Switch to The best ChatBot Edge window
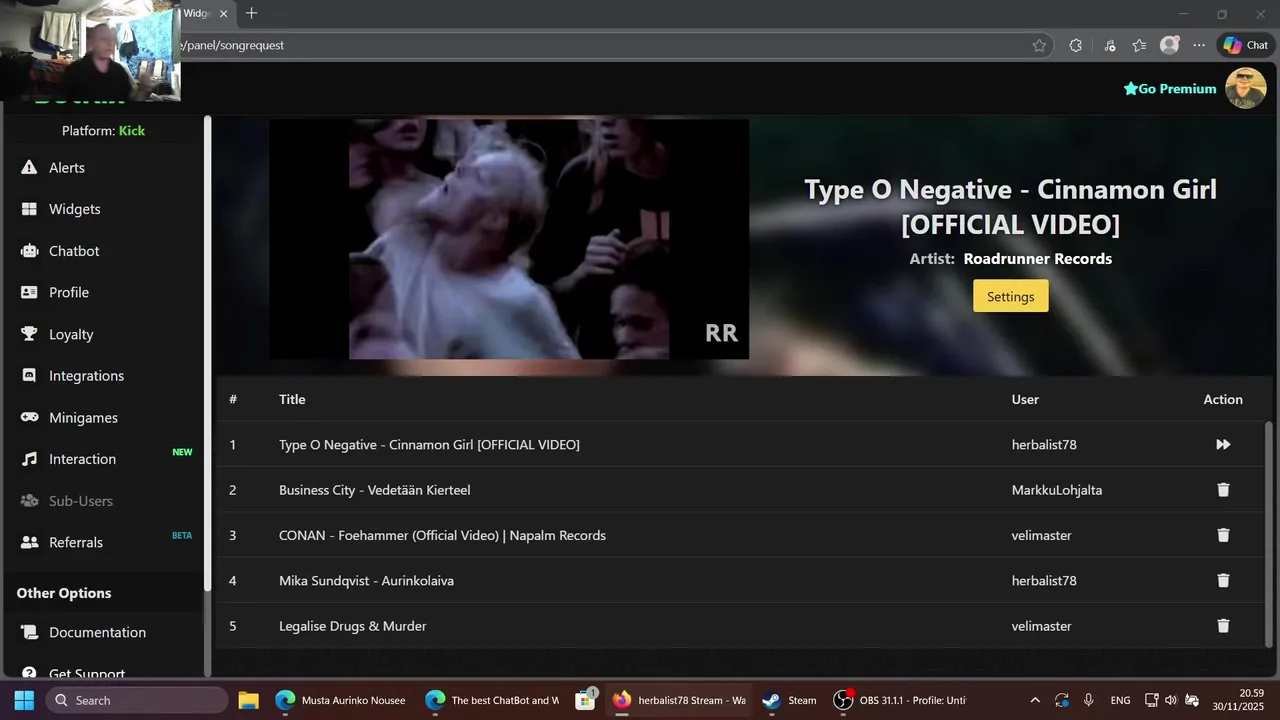 pyautogui.click(x=493, y=700)
